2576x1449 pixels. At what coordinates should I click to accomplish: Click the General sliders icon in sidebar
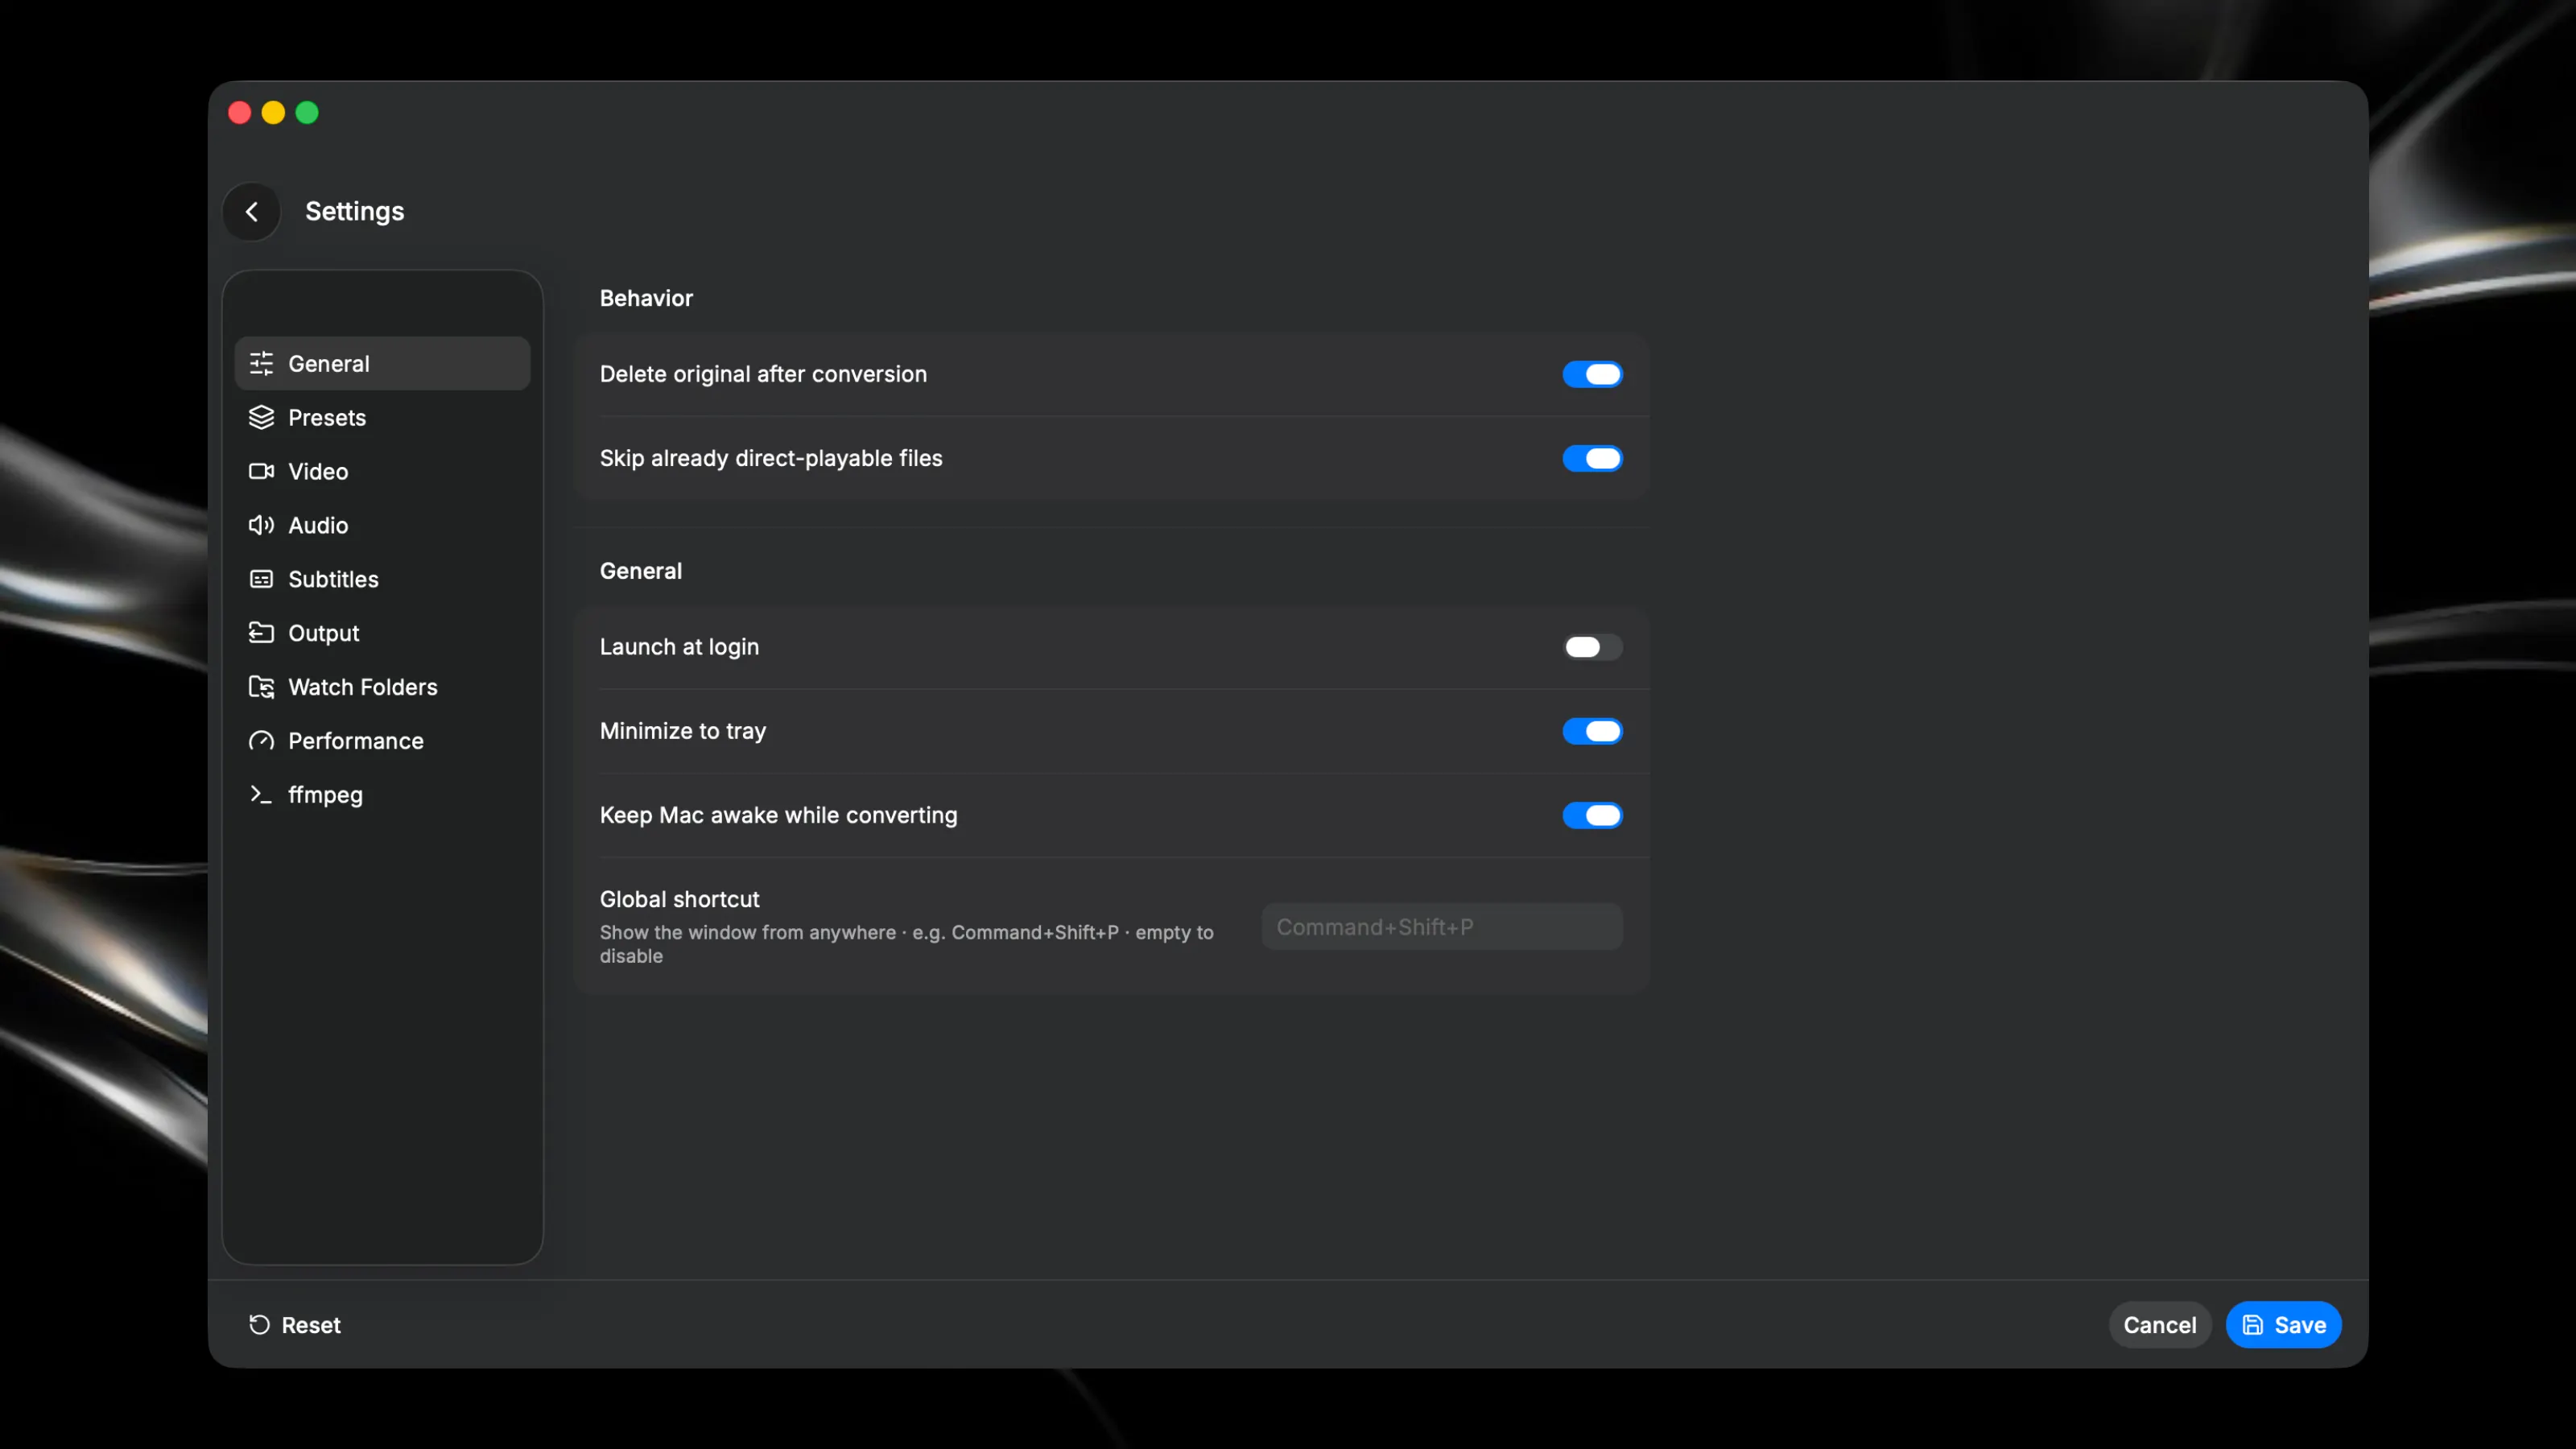261,363
